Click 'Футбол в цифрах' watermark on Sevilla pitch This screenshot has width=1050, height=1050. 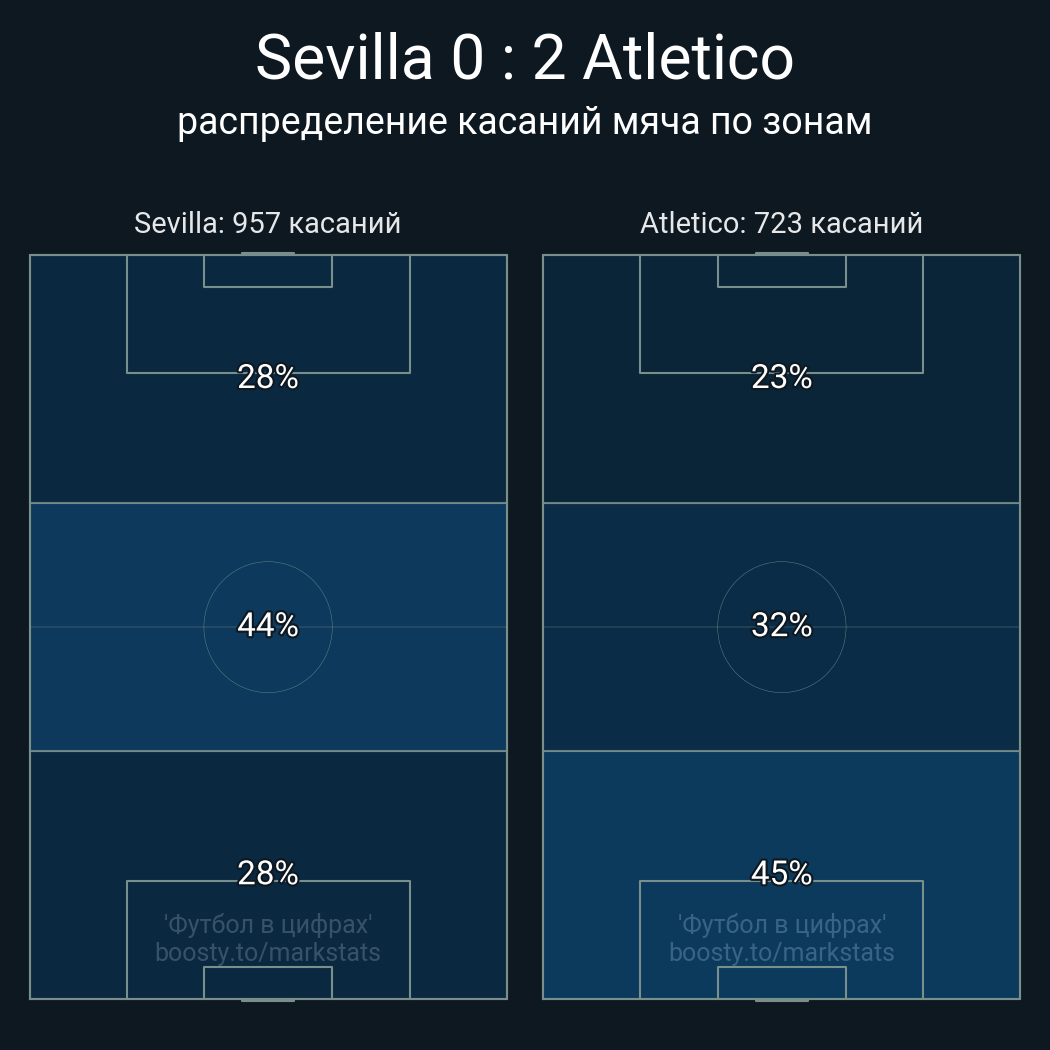tap(267, 924)
